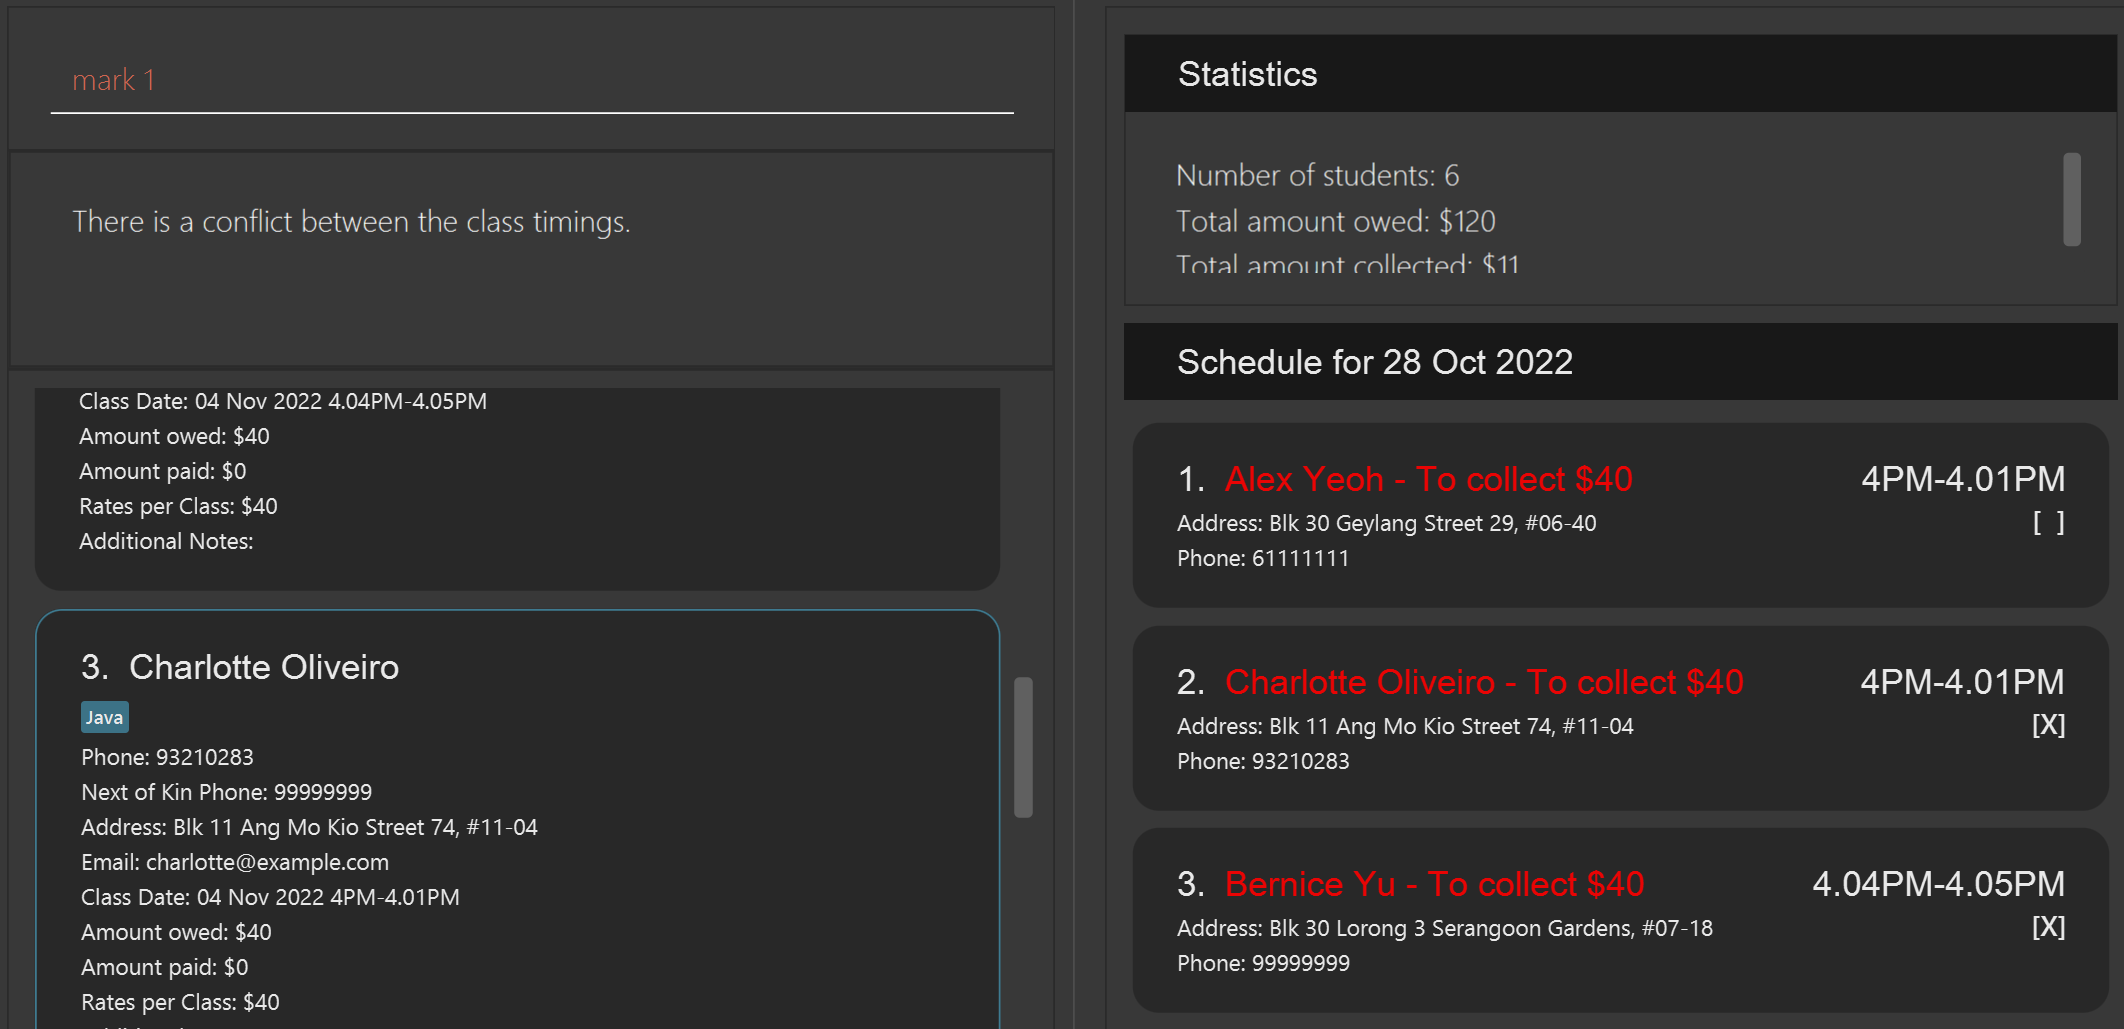The image size is (2124, 1029).
Task: Click the '[X]' mark for Bernice Yu's schedule
Action: 2048,927
